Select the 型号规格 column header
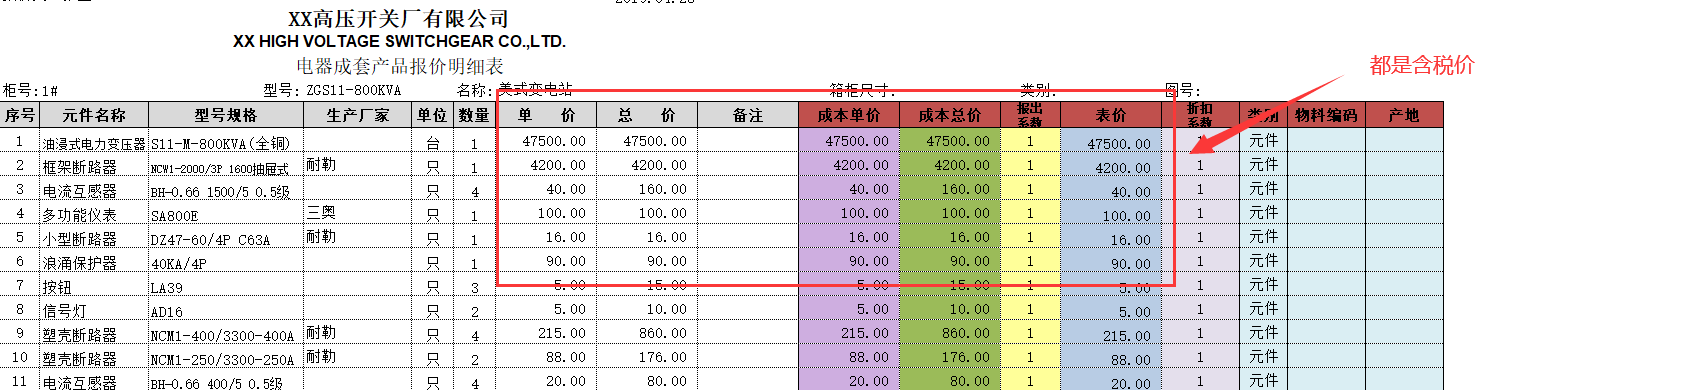 coord(226,115)
